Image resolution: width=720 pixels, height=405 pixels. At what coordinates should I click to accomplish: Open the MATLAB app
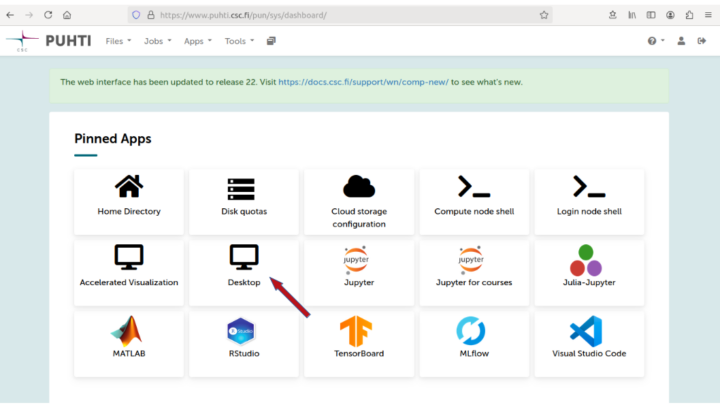129,344
